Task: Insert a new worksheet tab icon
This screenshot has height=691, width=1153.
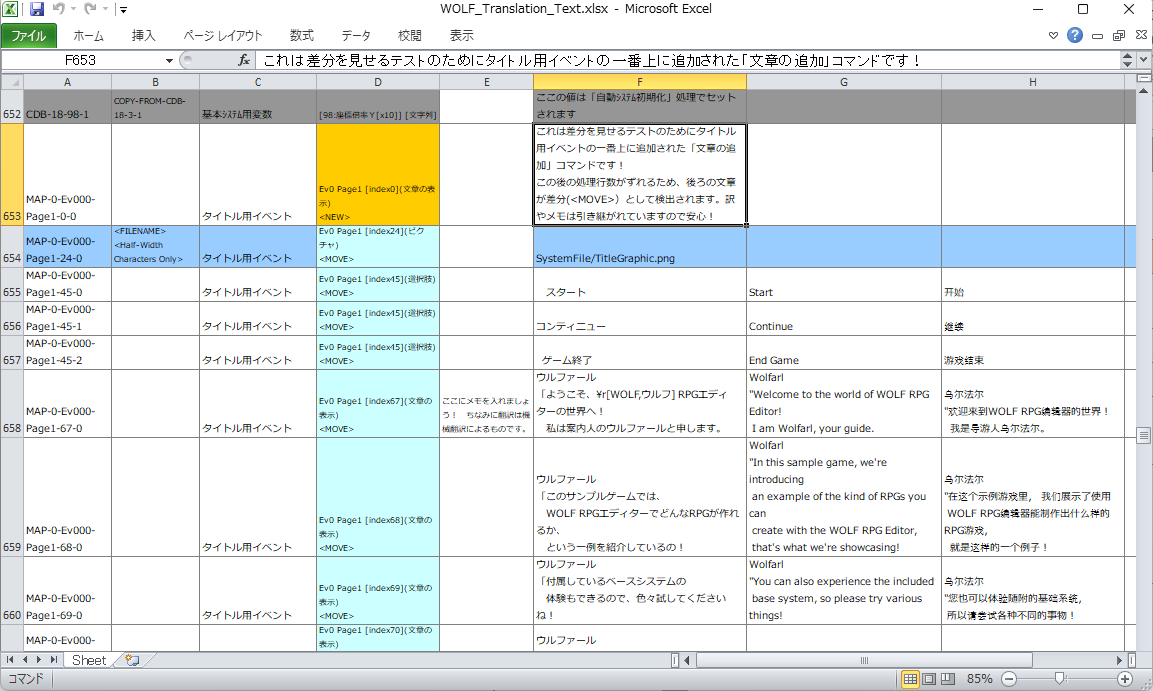Action: tap(132, 660)
